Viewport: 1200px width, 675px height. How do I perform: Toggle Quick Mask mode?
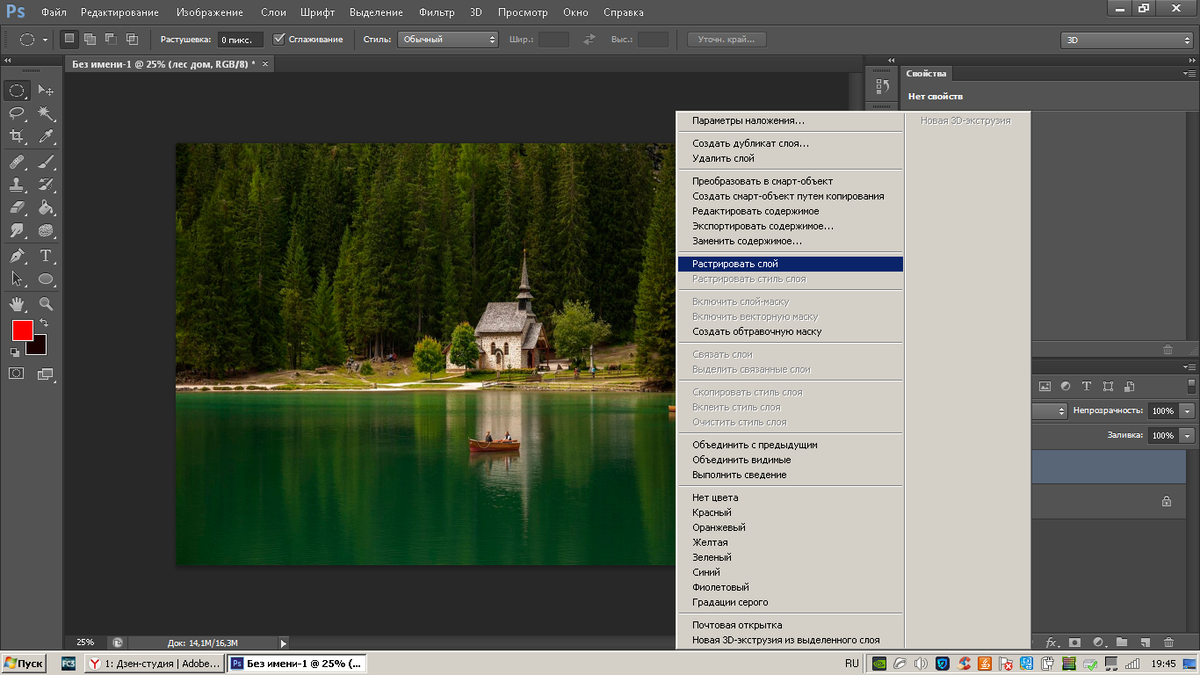click(x=17, y=373)
